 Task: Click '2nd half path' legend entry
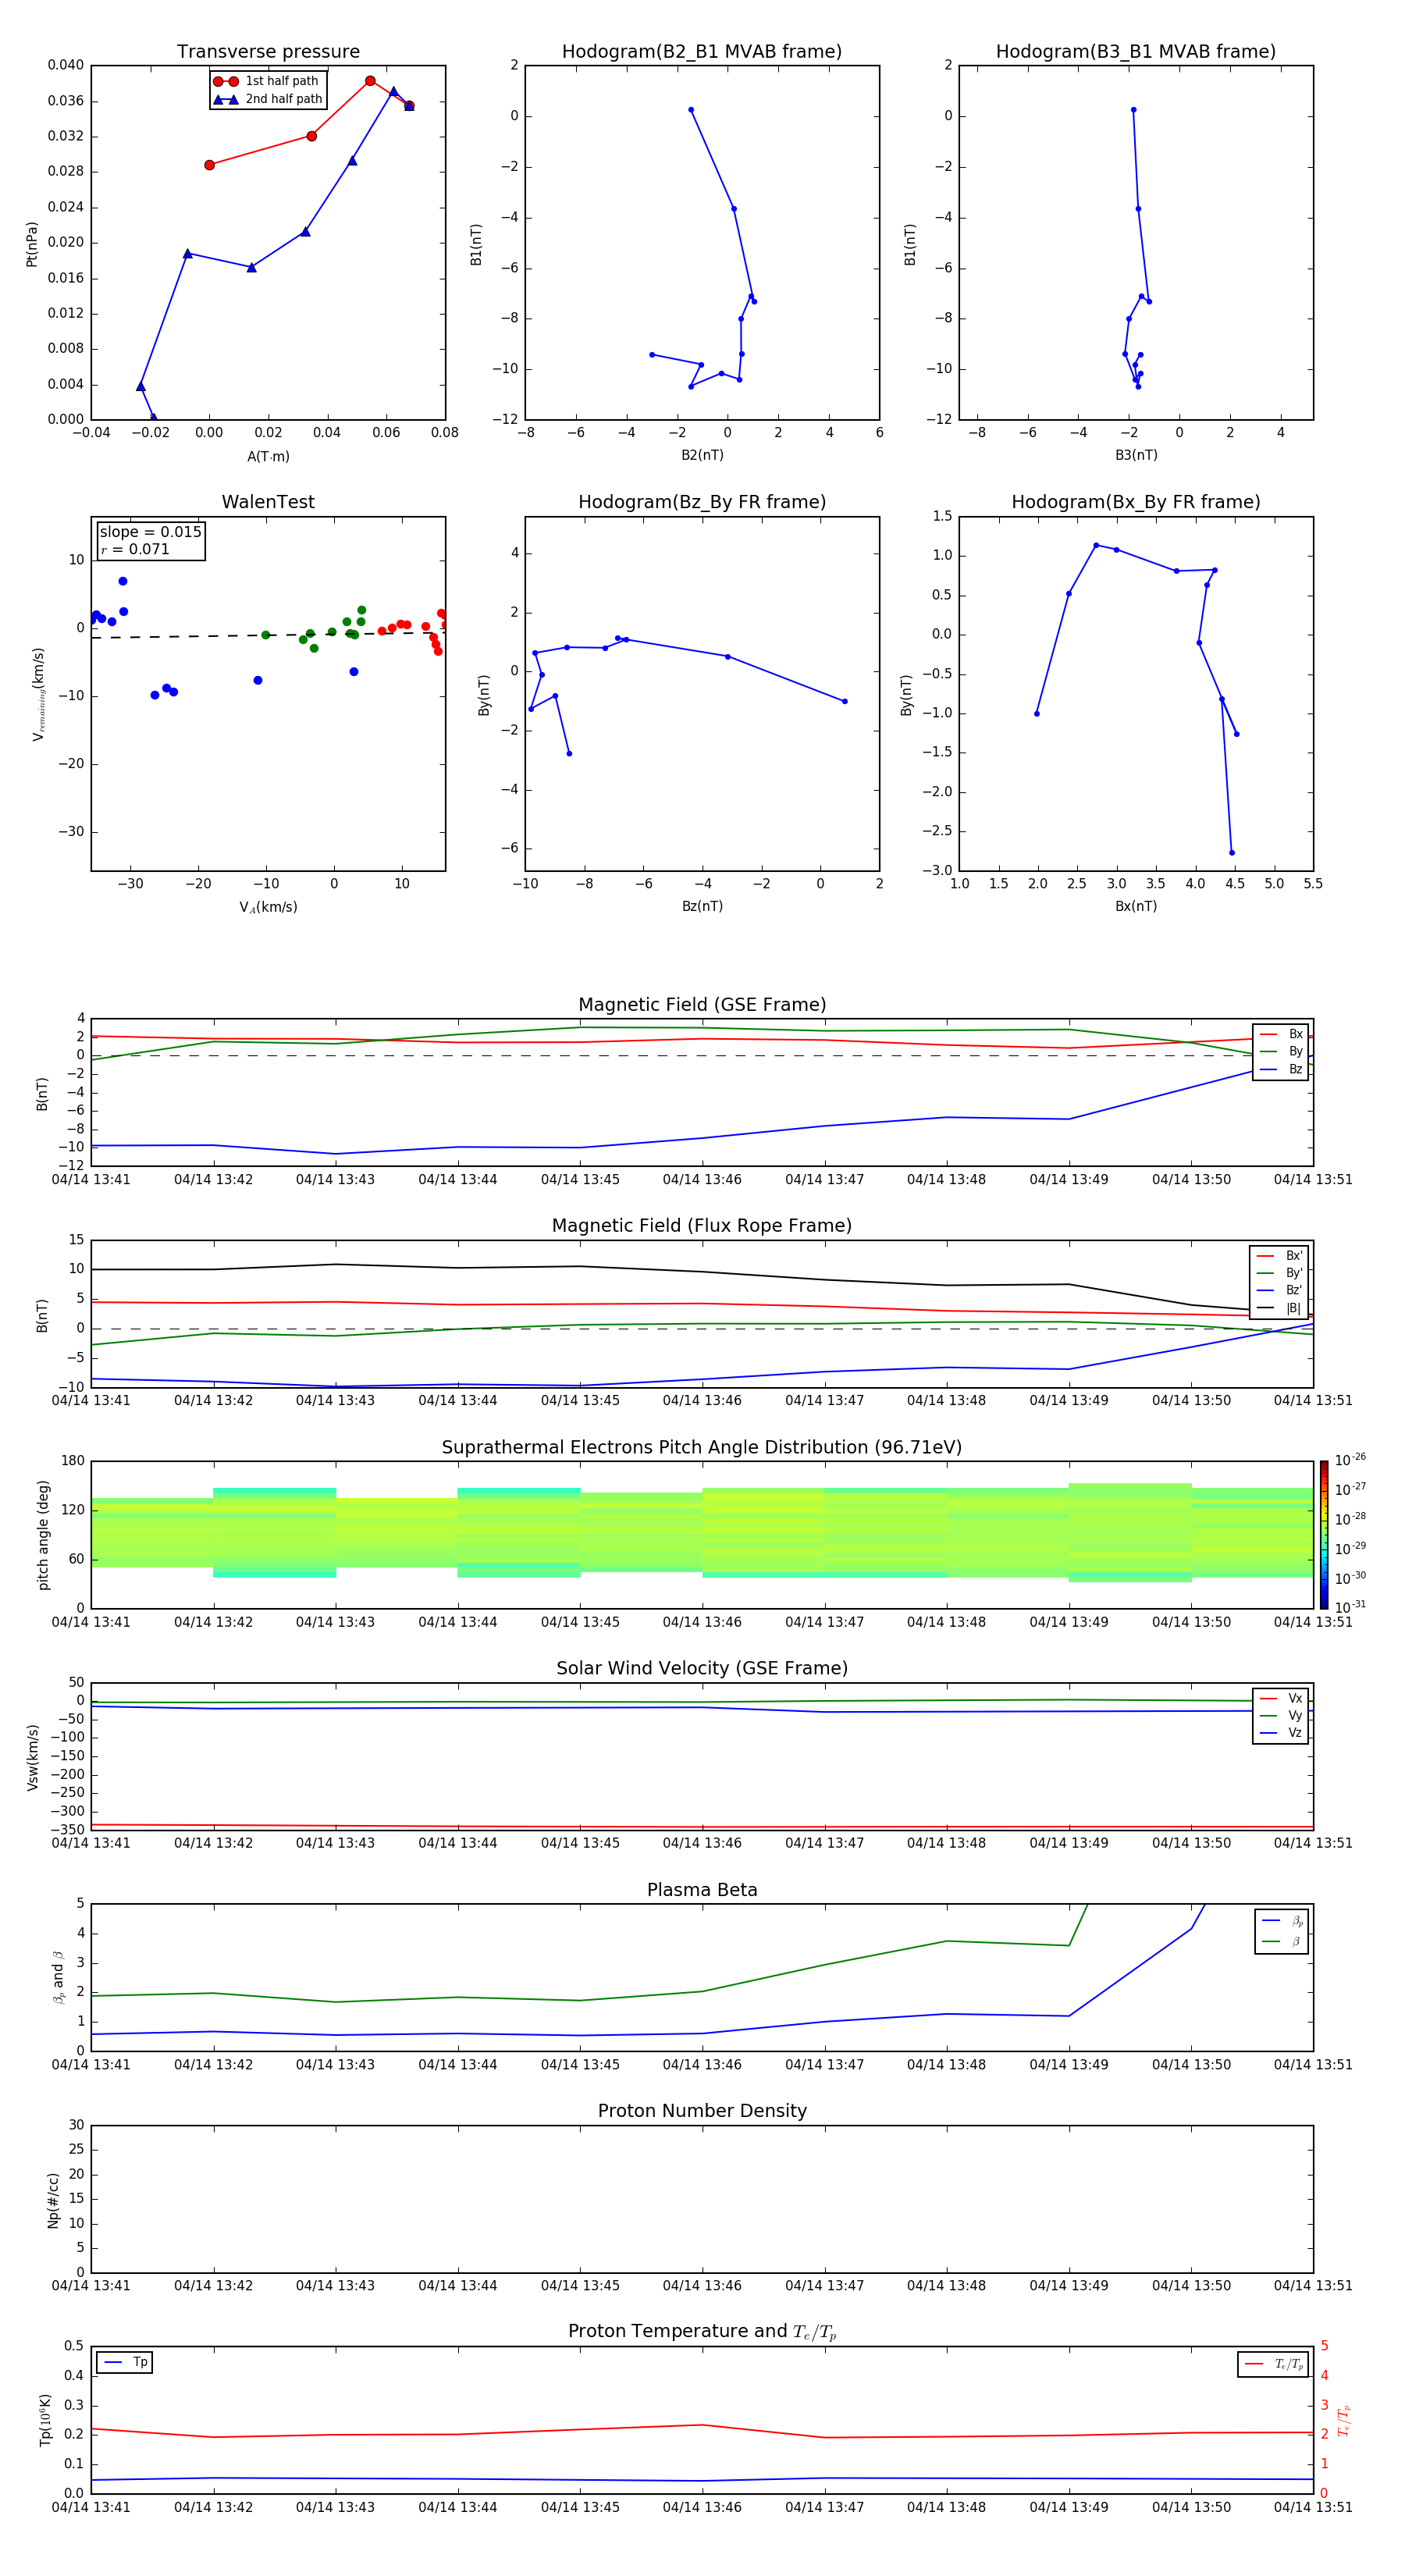tap(267, 99)
